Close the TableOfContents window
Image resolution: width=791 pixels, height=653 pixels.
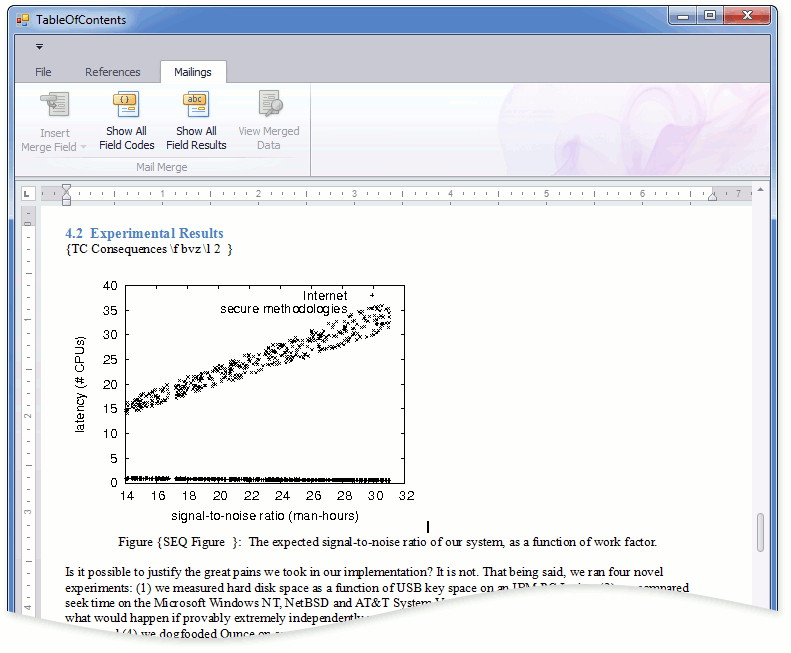pos(747,16)
